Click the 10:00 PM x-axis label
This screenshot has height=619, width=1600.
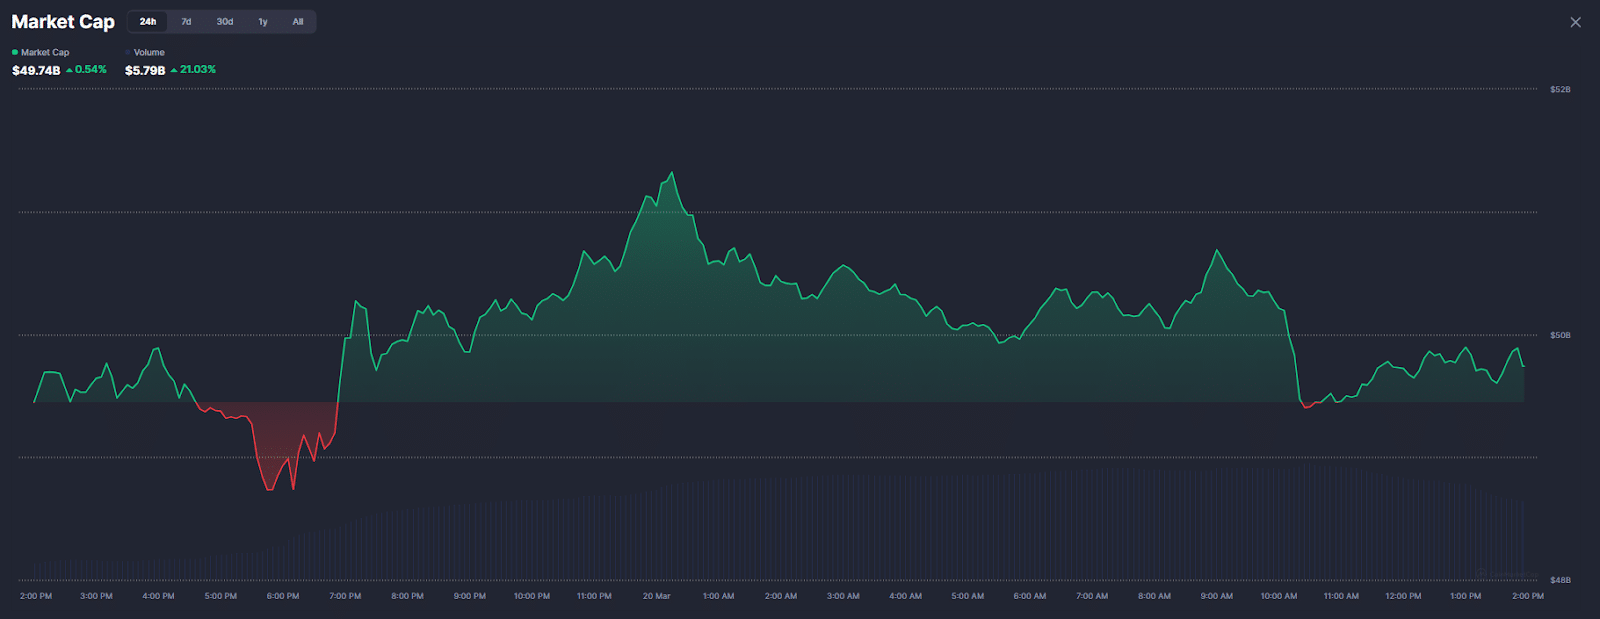532,596
